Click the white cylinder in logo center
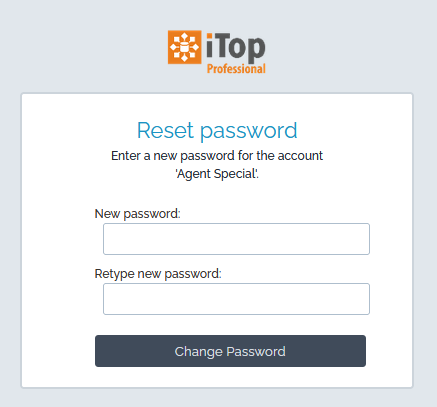 184,47
